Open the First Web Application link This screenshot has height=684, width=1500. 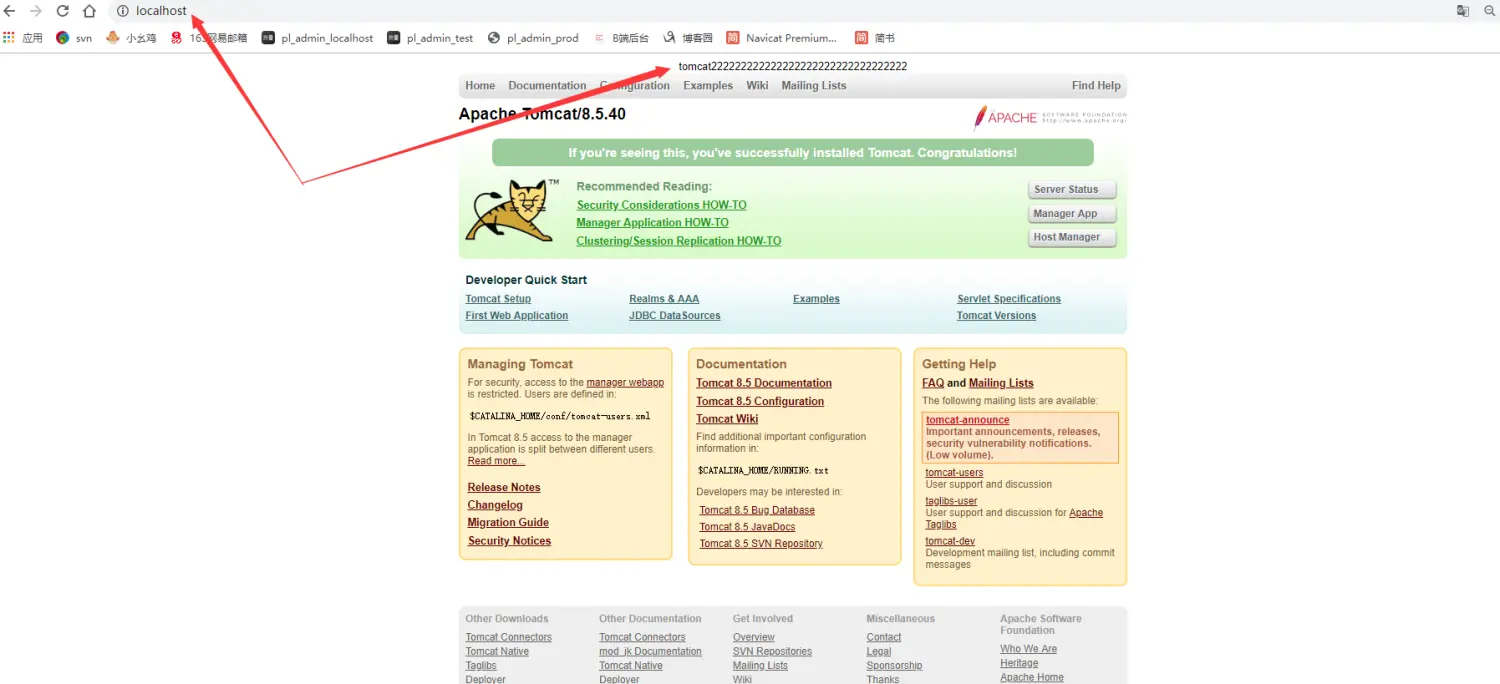[x=517, y=316]
